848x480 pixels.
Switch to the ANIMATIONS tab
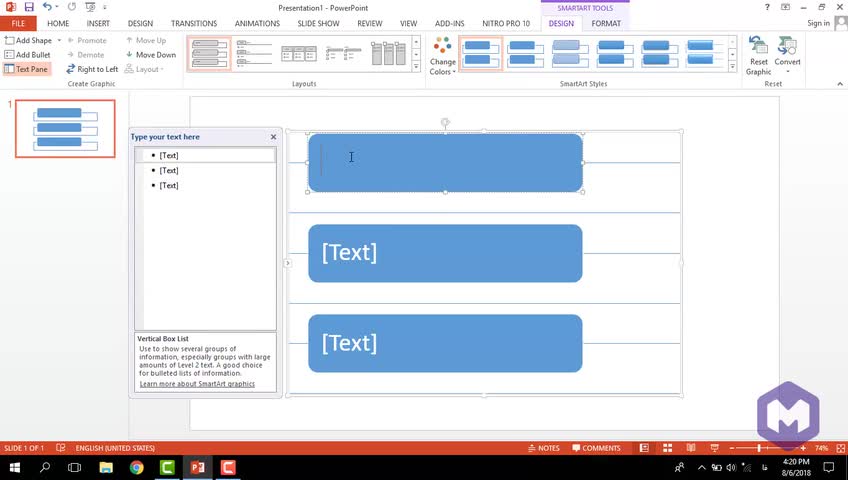click(257, 23)
